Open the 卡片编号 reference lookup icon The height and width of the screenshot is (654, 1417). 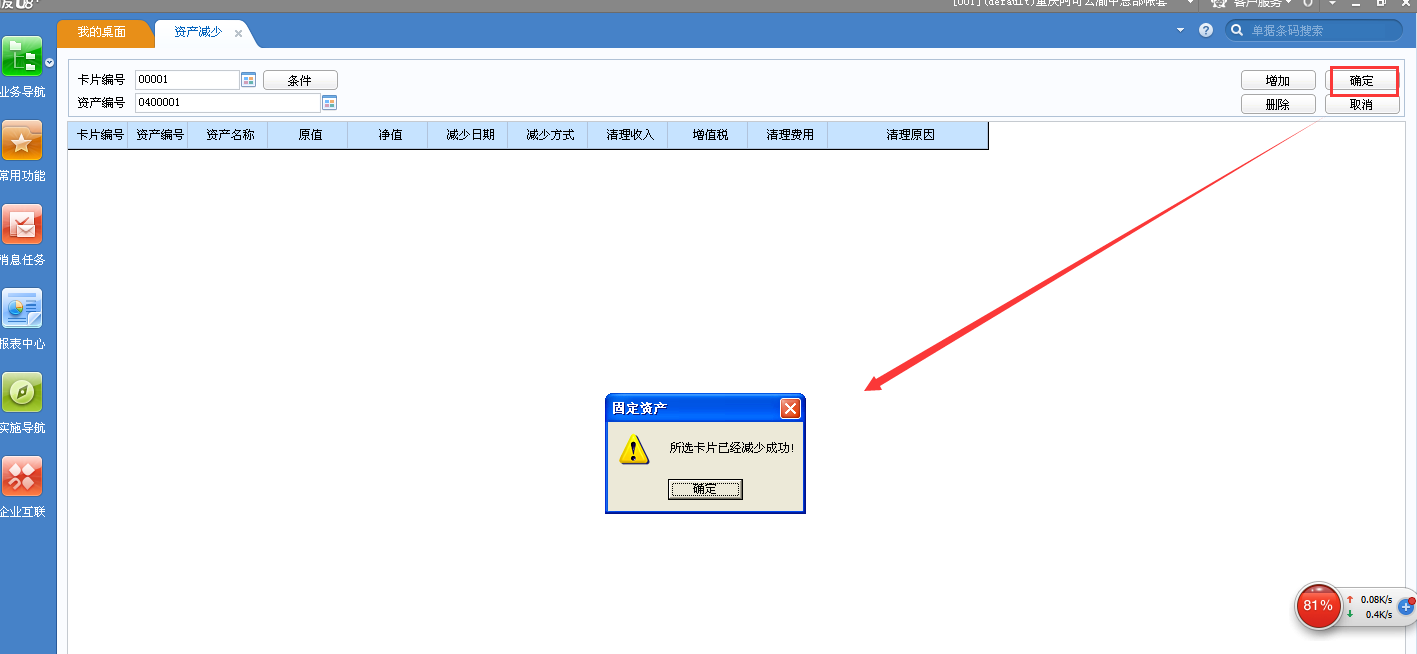pos(248,79)
